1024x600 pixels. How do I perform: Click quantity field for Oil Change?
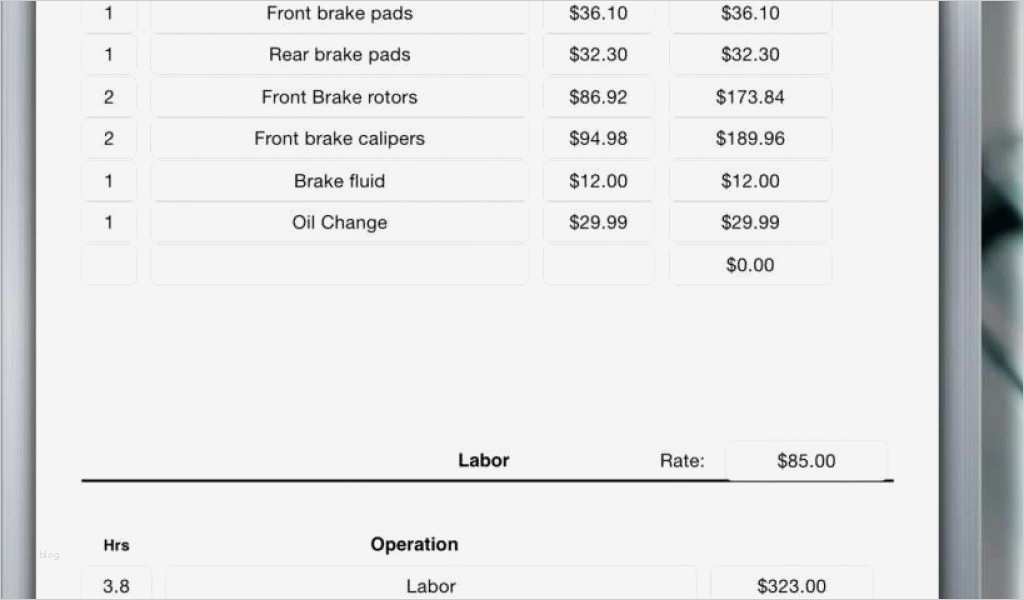tap(108, 223)
